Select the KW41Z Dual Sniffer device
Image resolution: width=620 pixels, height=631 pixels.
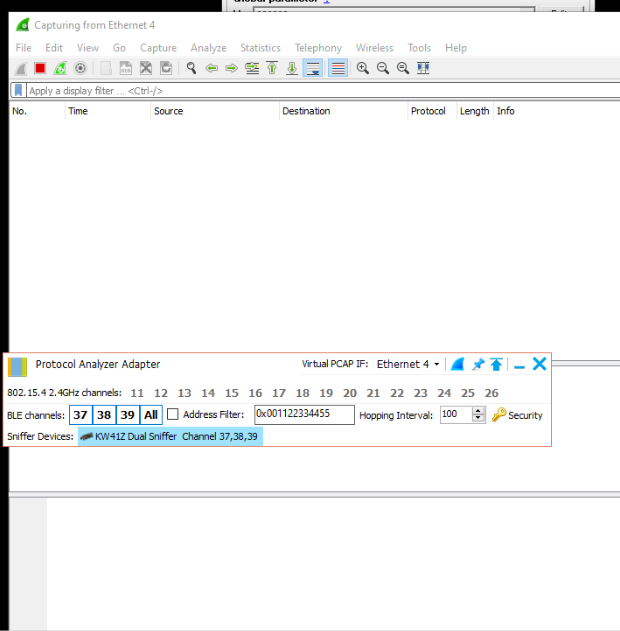171,437
